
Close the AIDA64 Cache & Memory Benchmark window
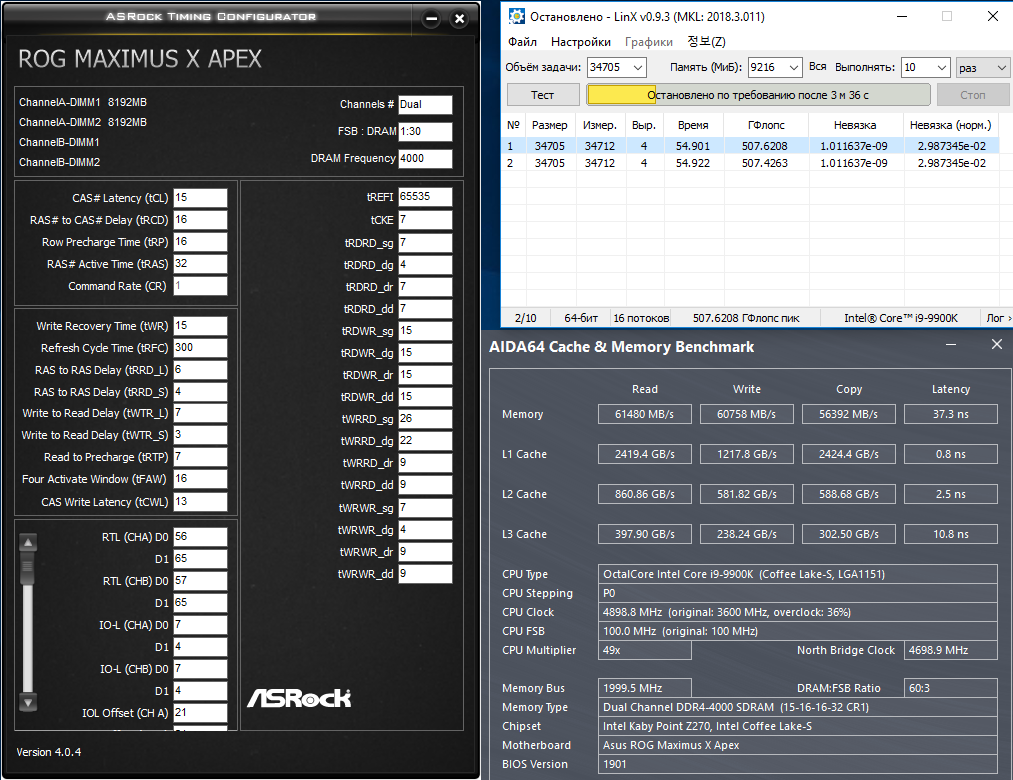(997, 344)
